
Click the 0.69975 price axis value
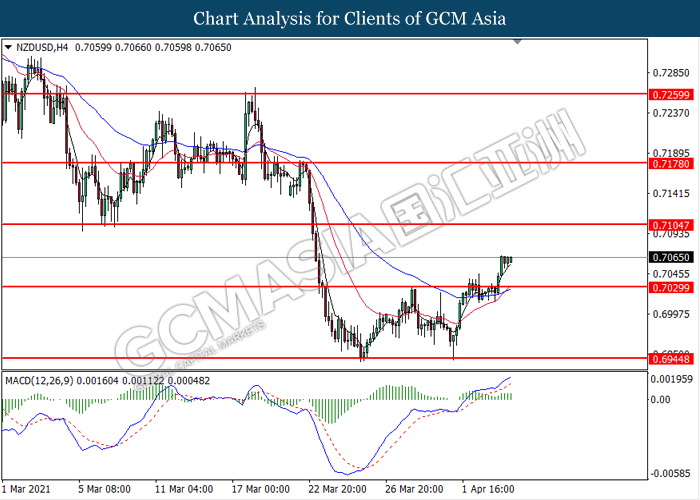point(671,314)
